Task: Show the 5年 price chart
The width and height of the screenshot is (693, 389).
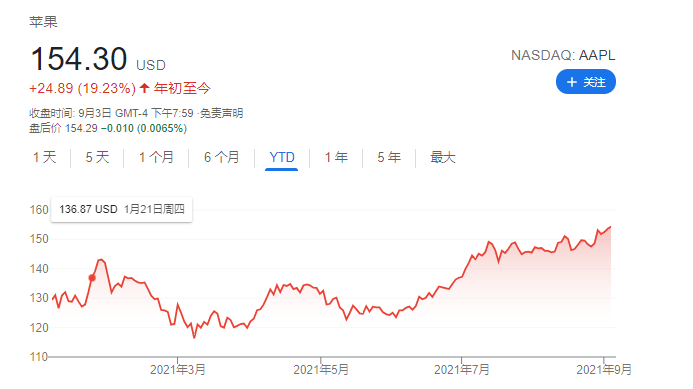Action: click(x=389, y=157)
